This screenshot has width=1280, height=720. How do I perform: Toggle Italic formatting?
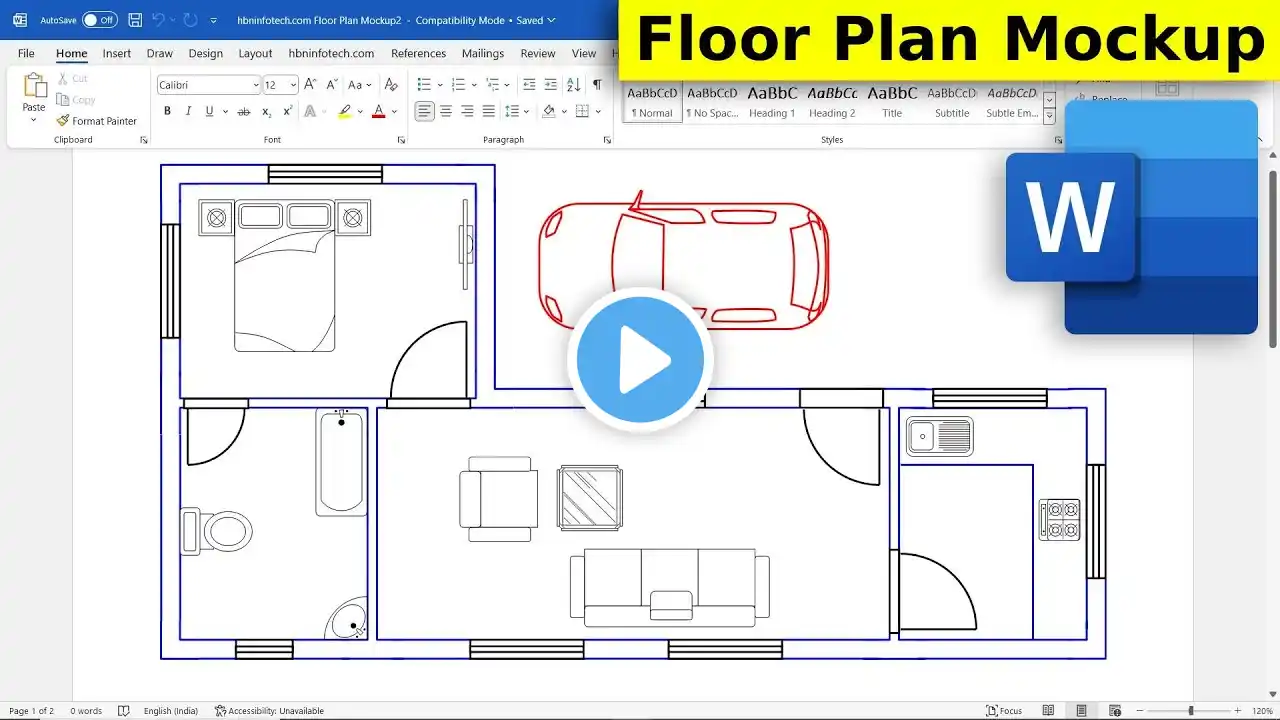click(x=188, y=111)
